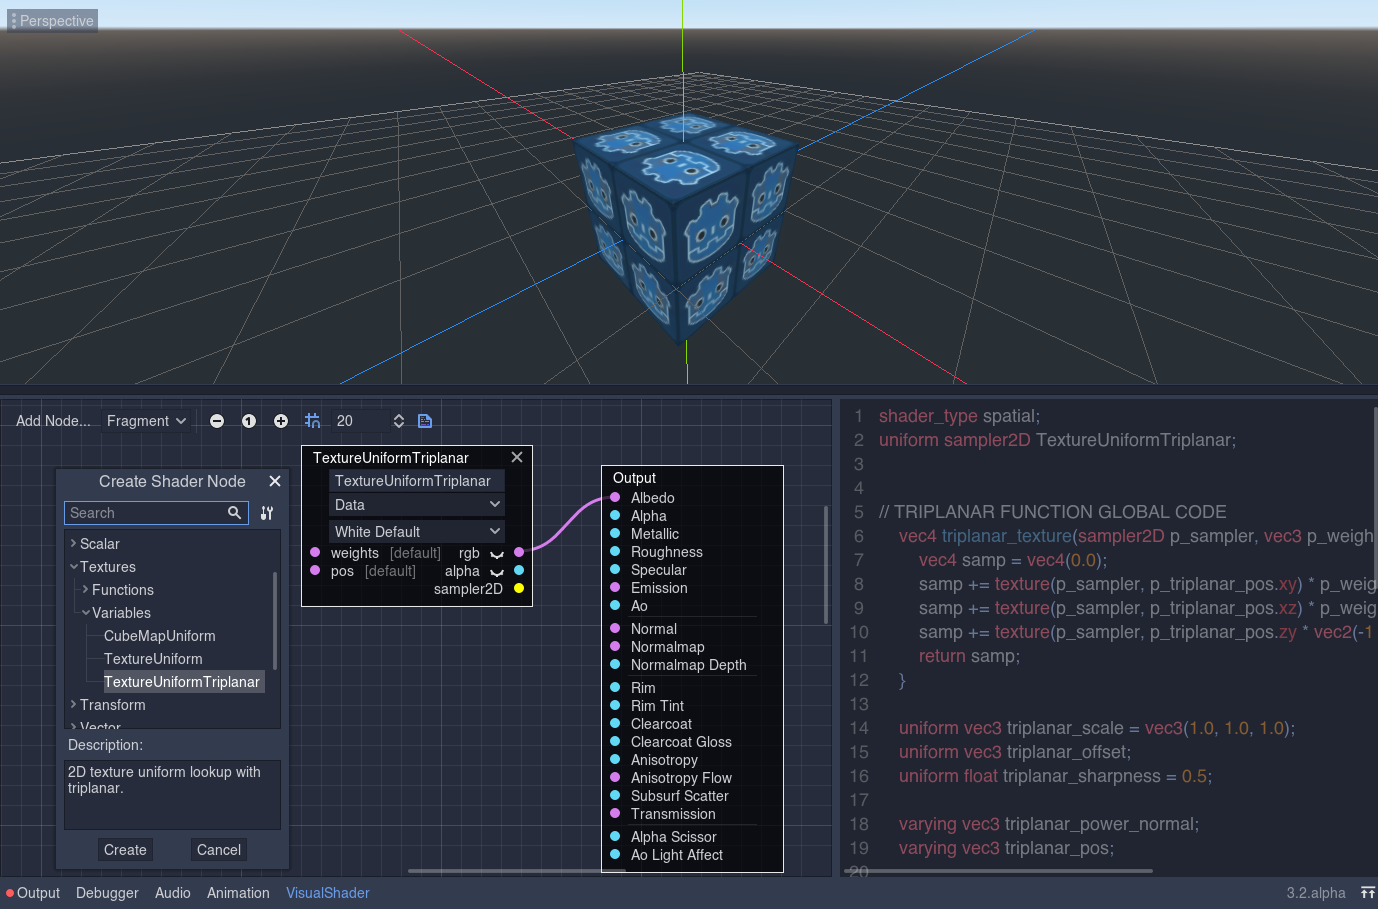Click the weights input port
The height and width of the screenshot is (909, 1378).
click(x=315, y=552)
